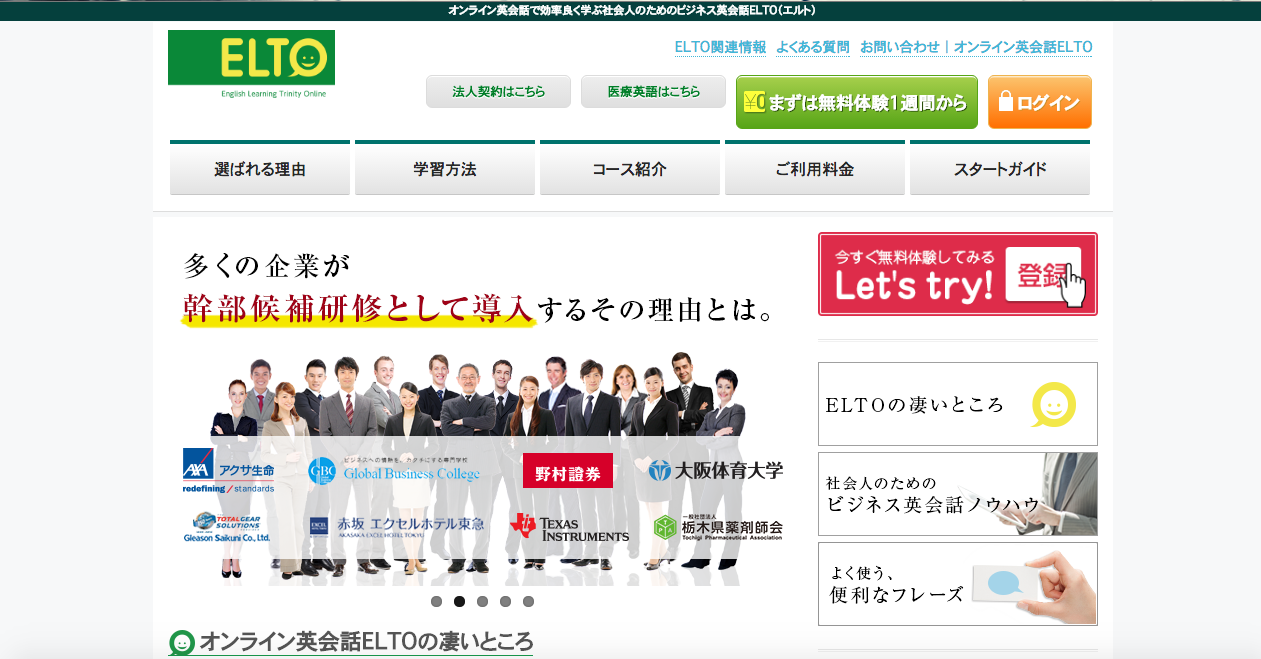Click the Let's try! registration banner
Screen dimensions: 1261x659
tap(958, 274)
